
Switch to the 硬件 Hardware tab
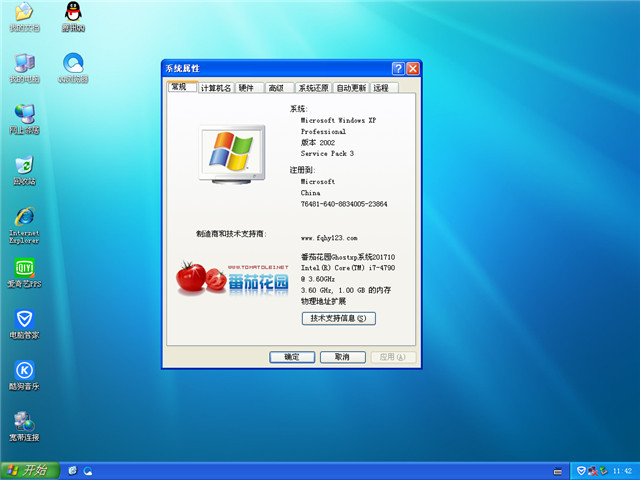(249, 88)
